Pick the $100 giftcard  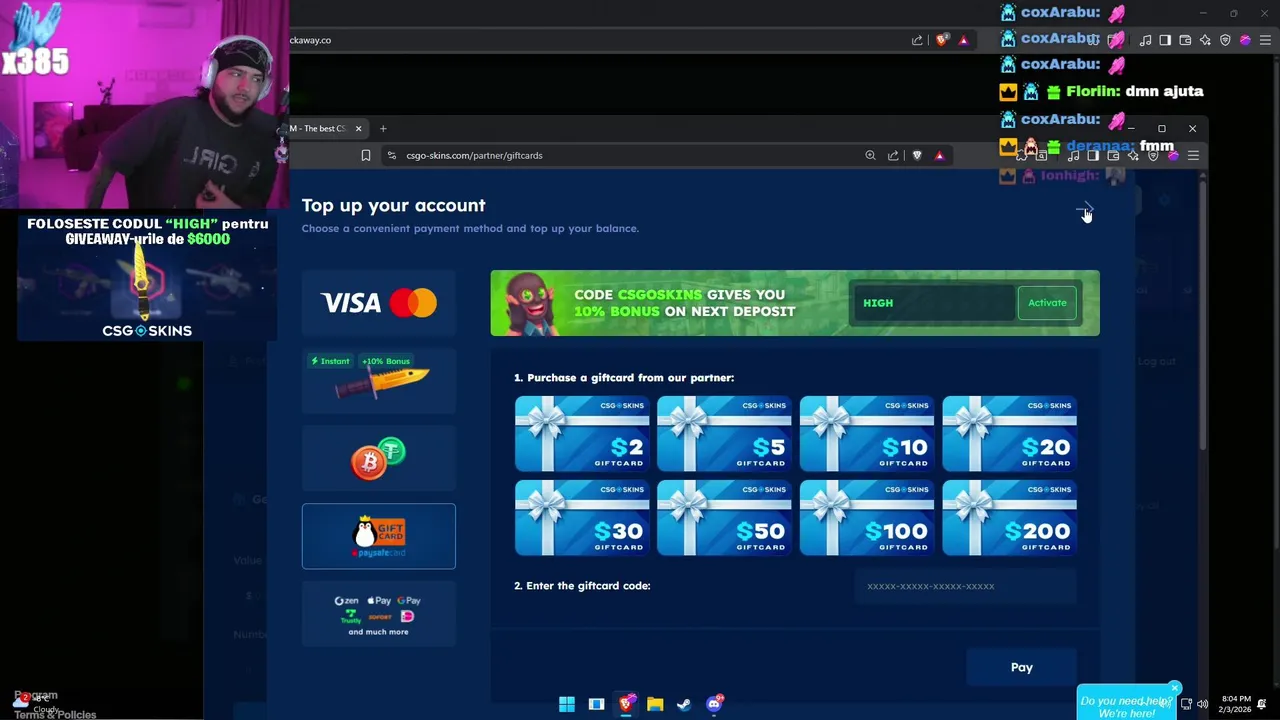tap(867, 518)
